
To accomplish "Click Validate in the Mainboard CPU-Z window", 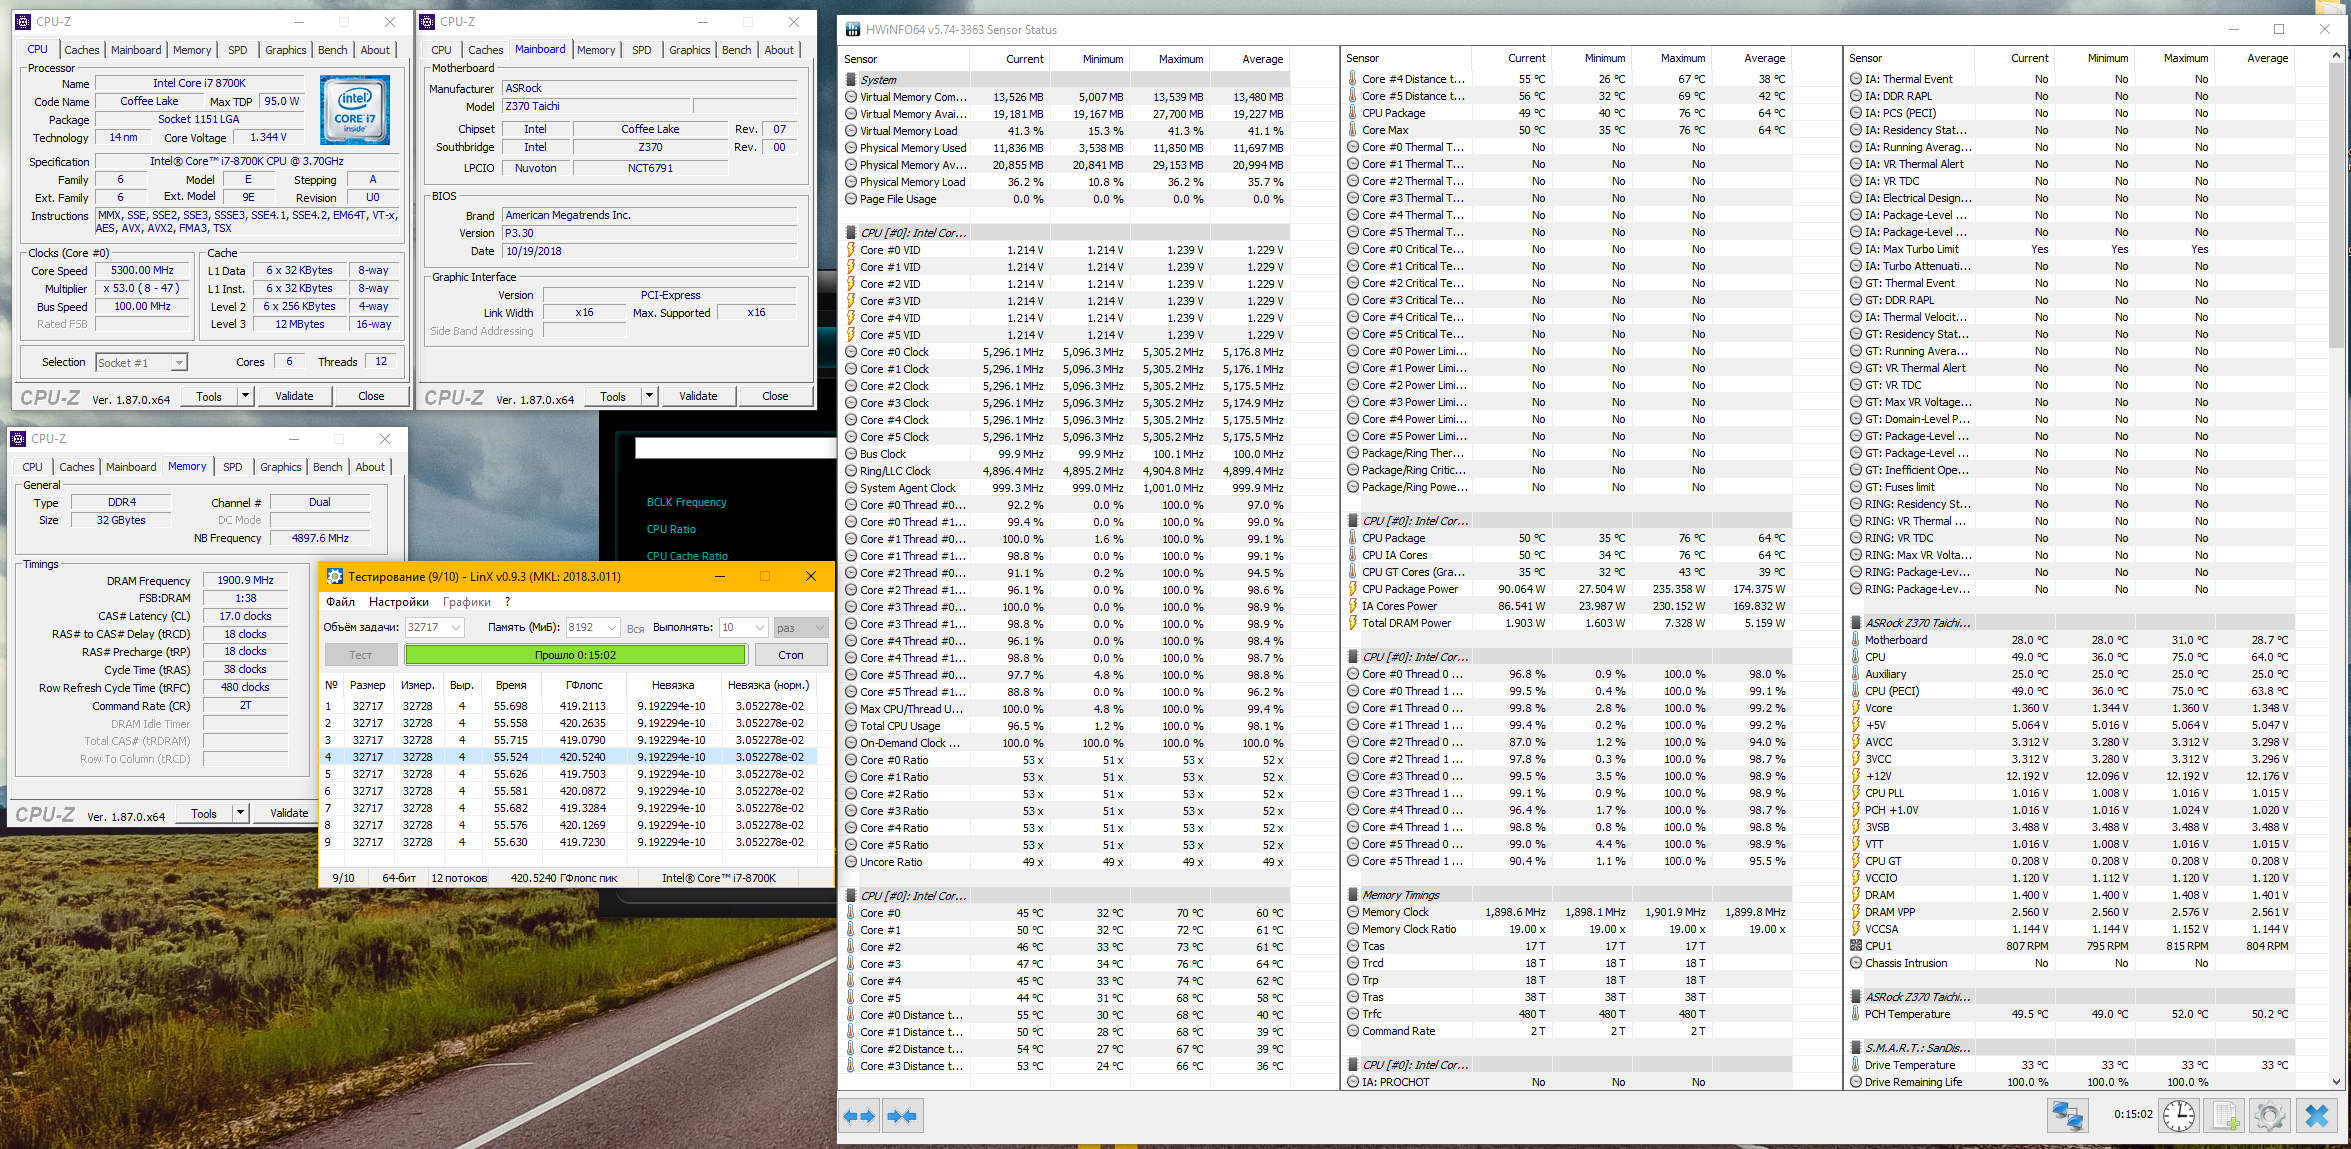I will (x=698, y=396).
